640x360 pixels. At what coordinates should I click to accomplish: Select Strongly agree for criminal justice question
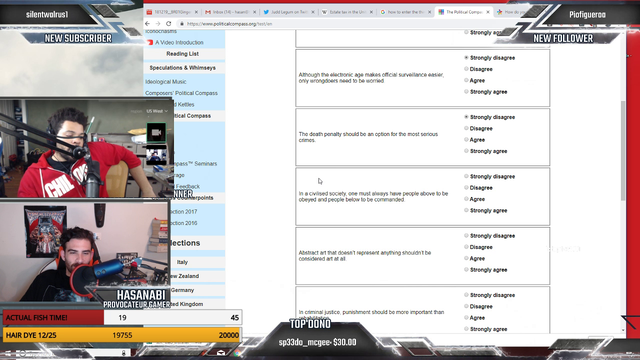pos(466,329)
